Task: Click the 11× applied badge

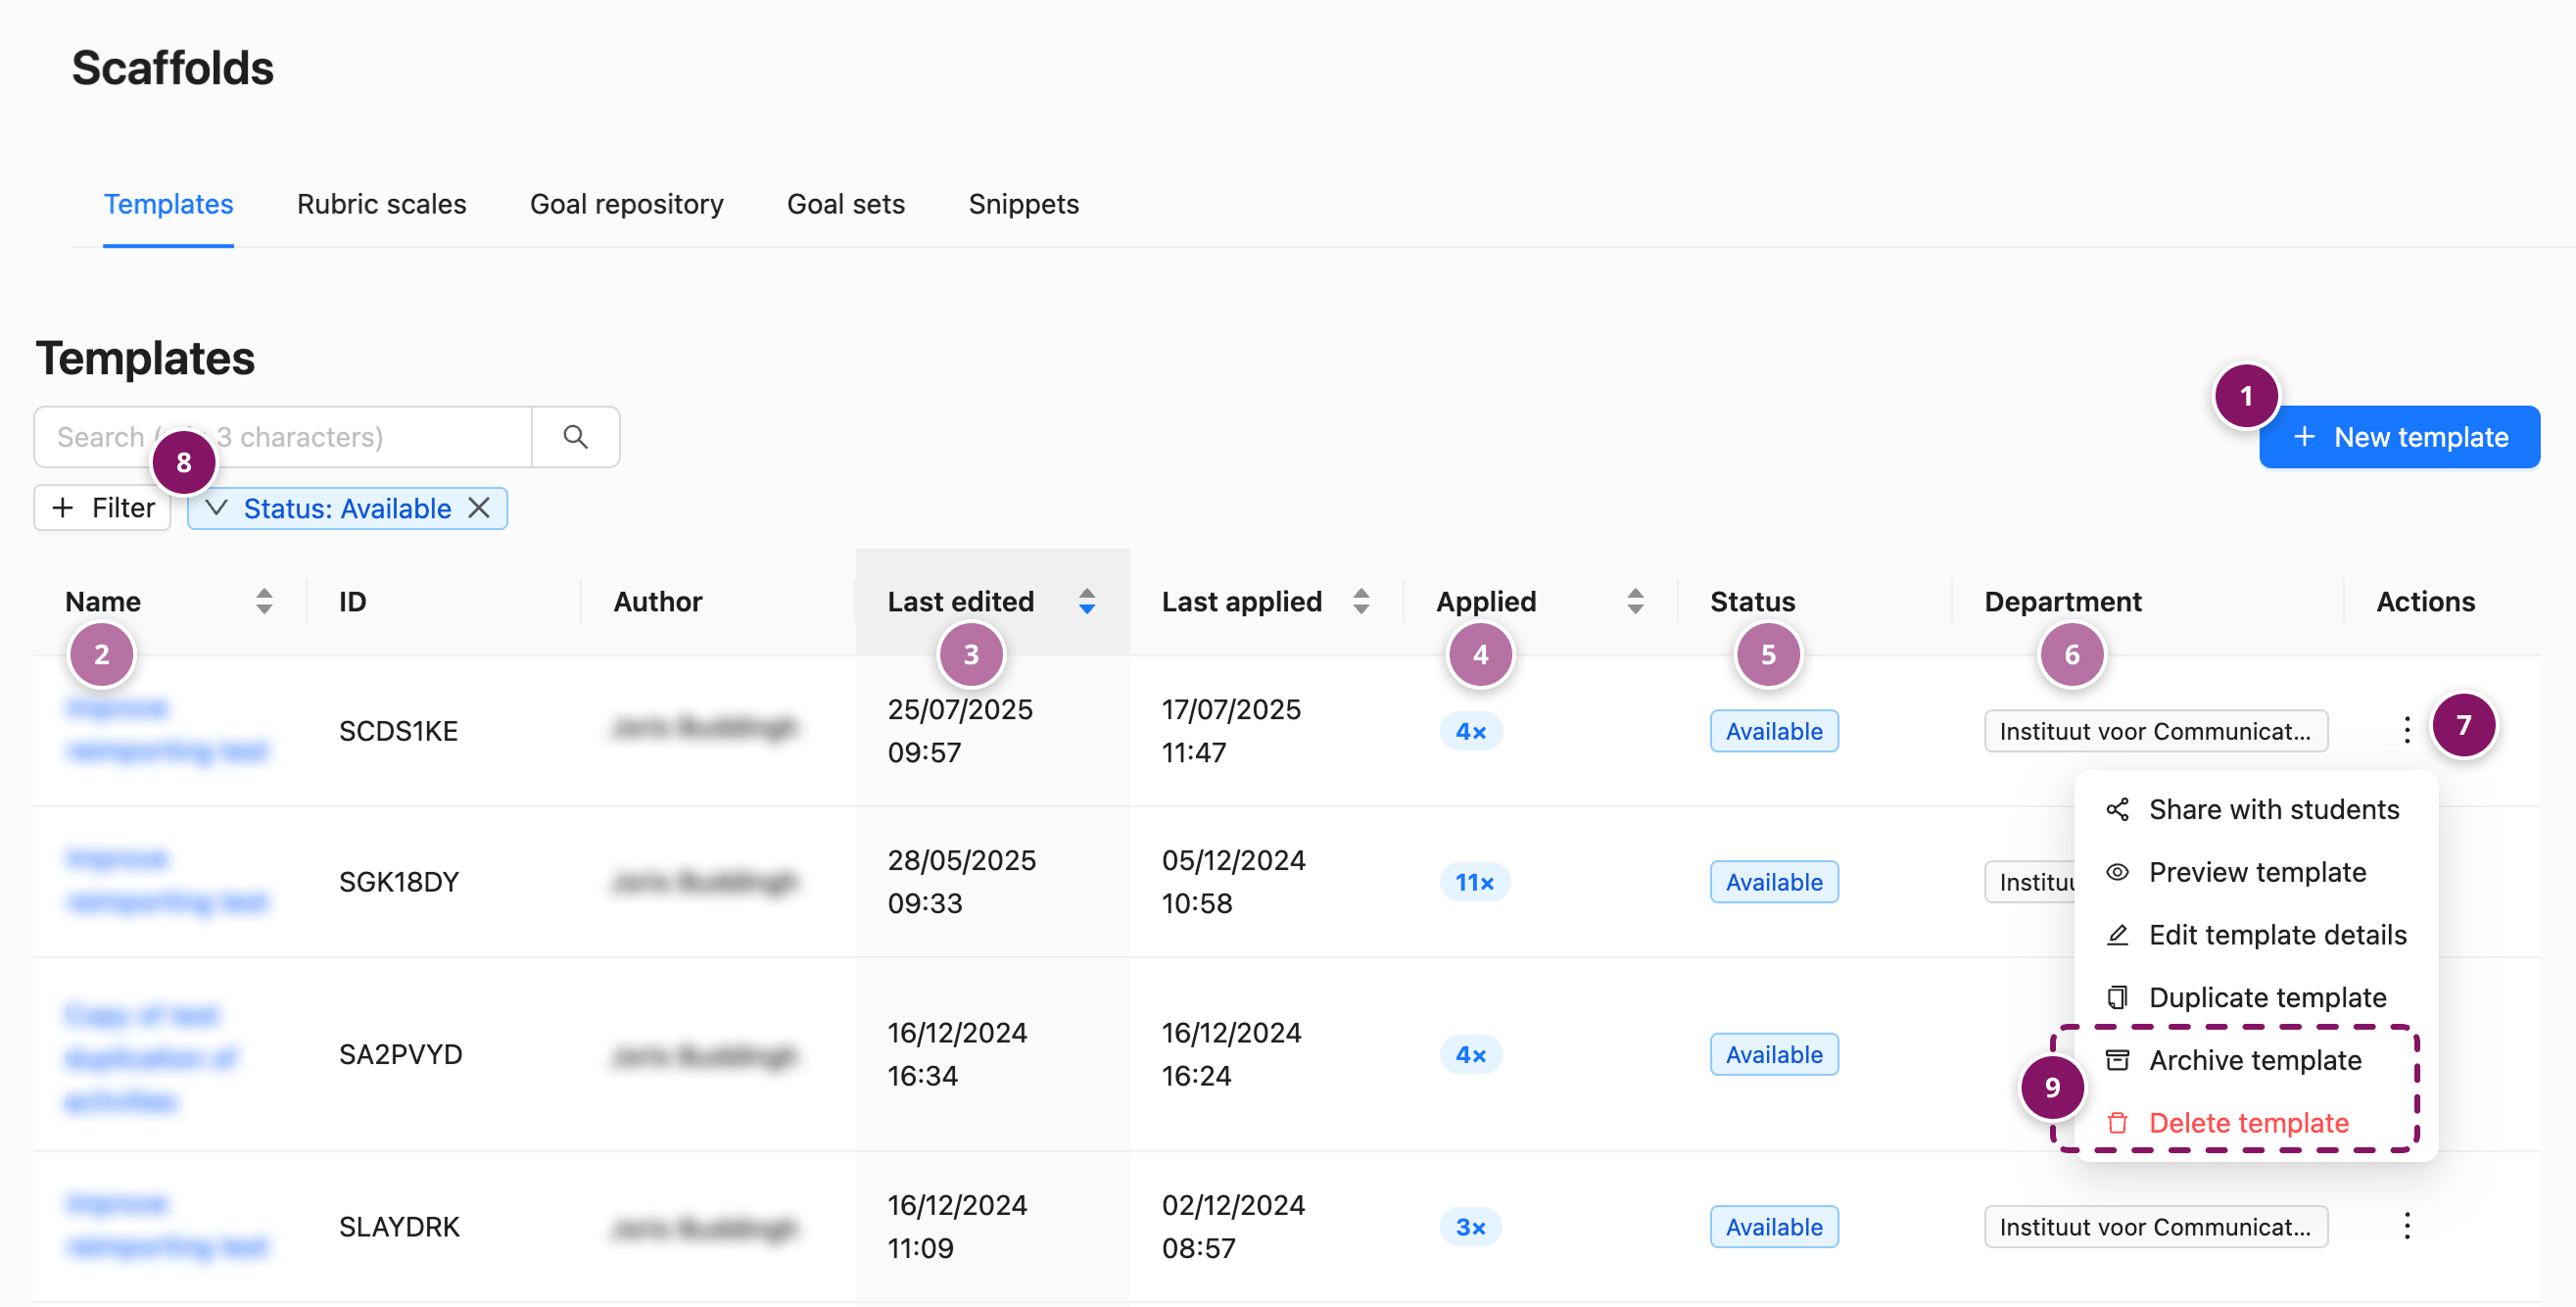Action: click(1475, 882)
